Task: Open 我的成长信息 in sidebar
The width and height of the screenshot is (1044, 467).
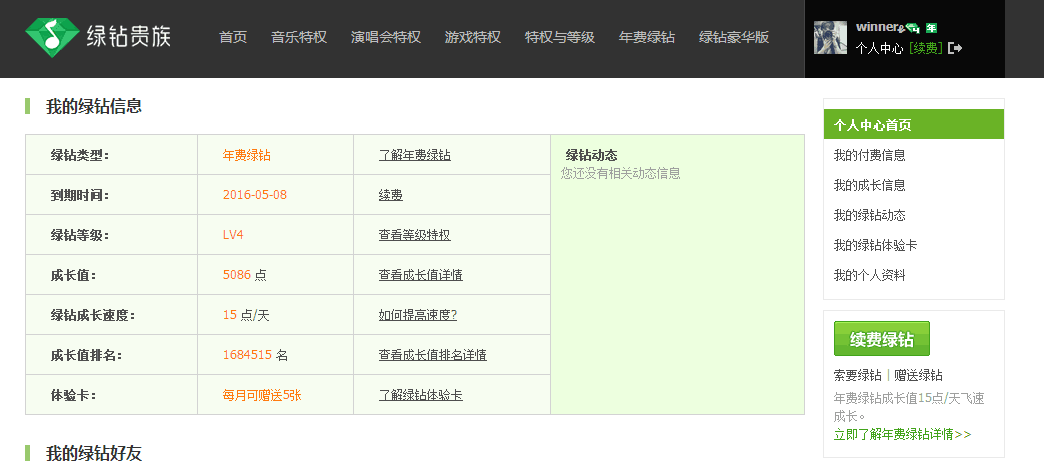Action: (x=870, y=185)
